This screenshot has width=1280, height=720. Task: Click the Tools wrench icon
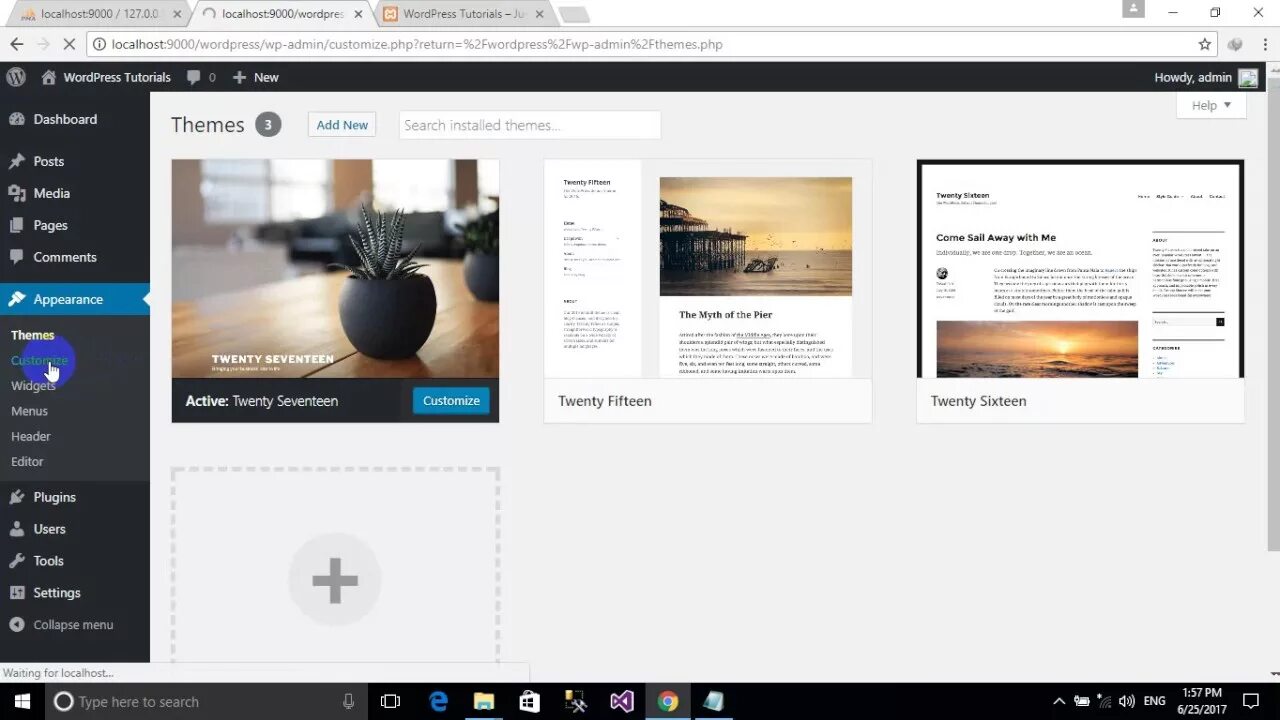[17, 561]
